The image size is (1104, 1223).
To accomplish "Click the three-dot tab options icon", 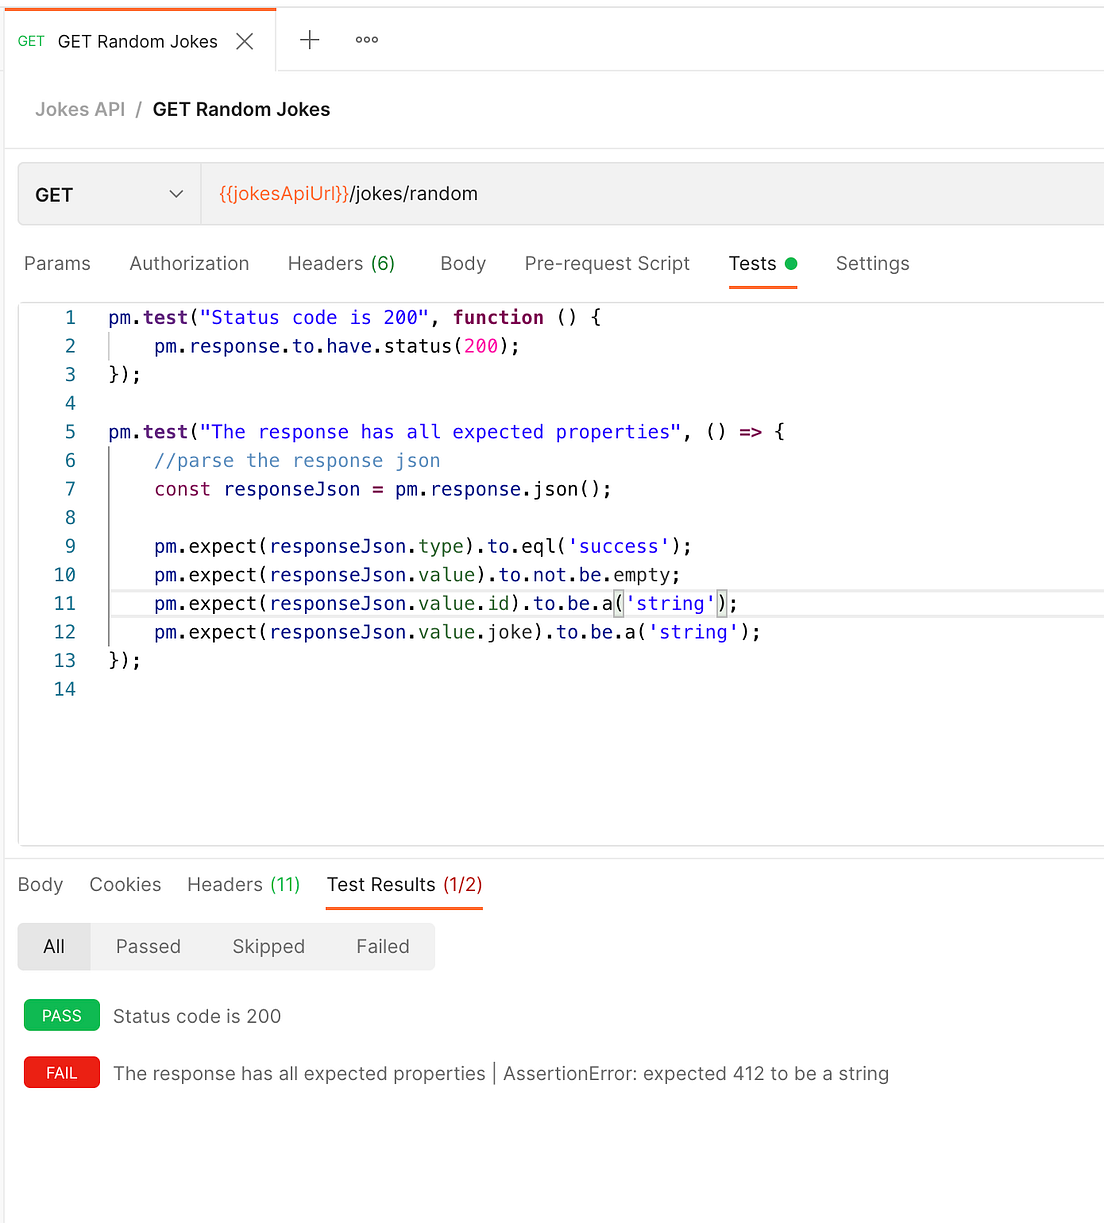I will click(366, 40).
